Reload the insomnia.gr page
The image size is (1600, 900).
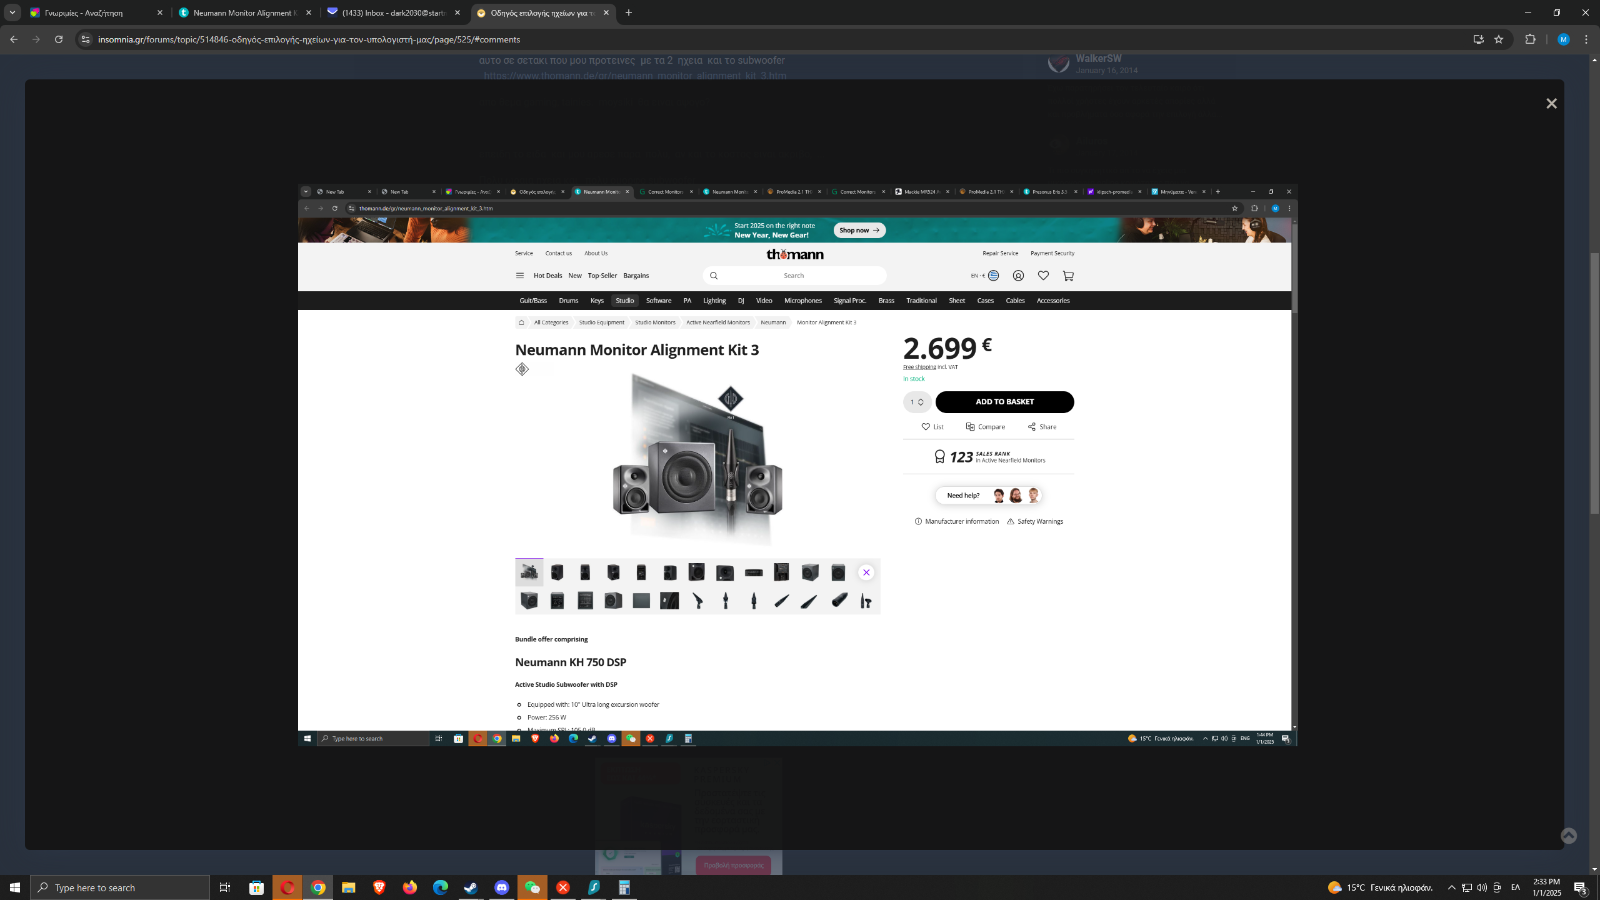tap(59, 39)
